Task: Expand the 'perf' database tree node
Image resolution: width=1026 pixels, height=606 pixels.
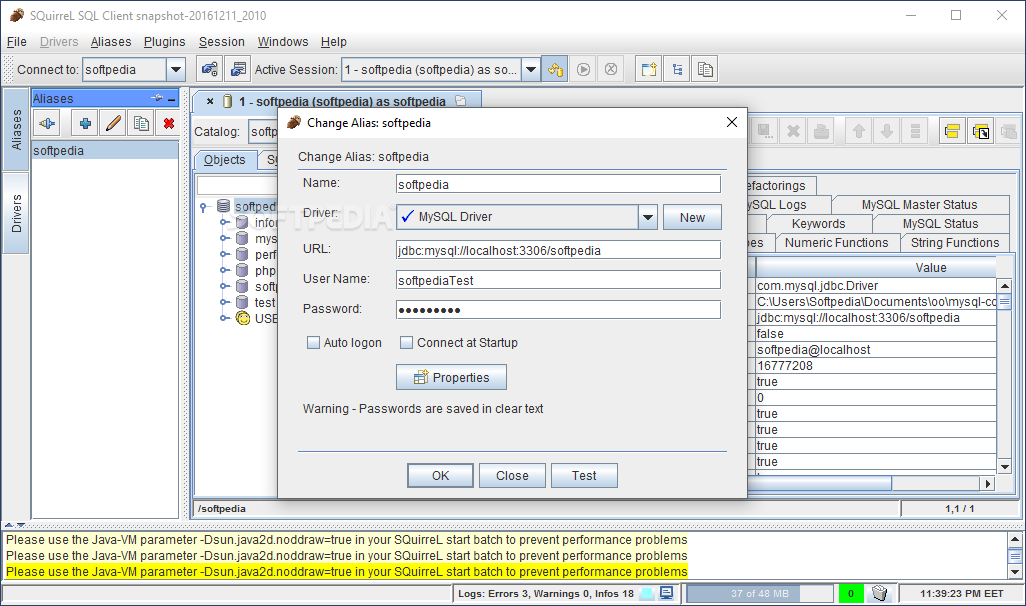Action: click(224, 254)
